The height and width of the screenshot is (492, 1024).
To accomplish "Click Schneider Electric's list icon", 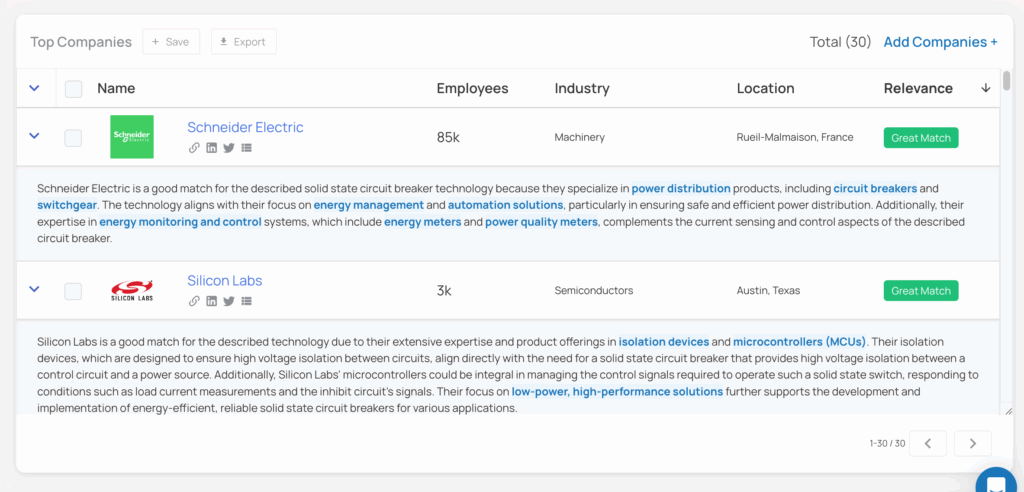I will [x=246, y=148].
